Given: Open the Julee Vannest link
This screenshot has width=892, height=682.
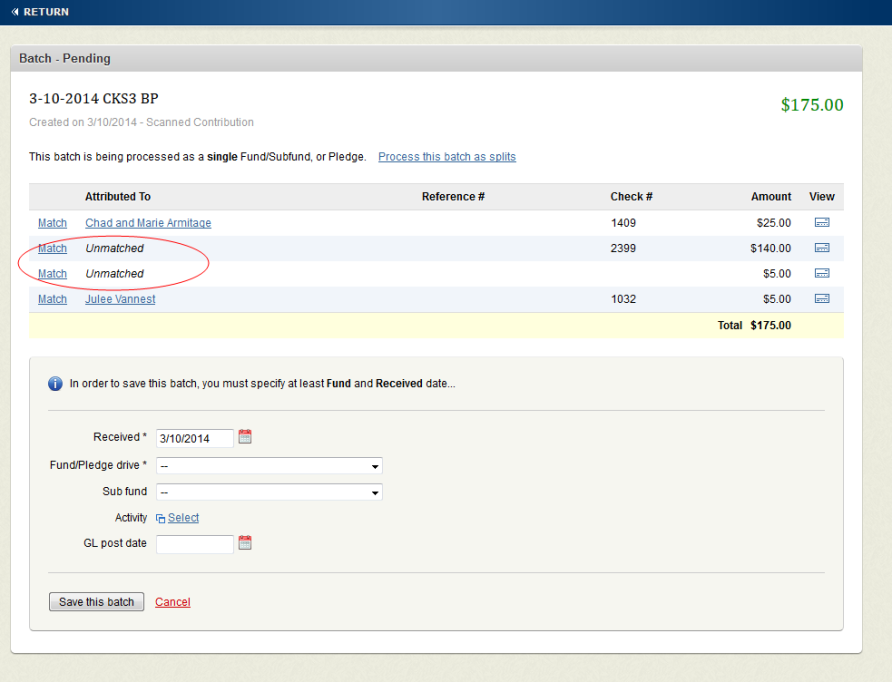Looking at the screenshot, I should [x=120, y=299].
